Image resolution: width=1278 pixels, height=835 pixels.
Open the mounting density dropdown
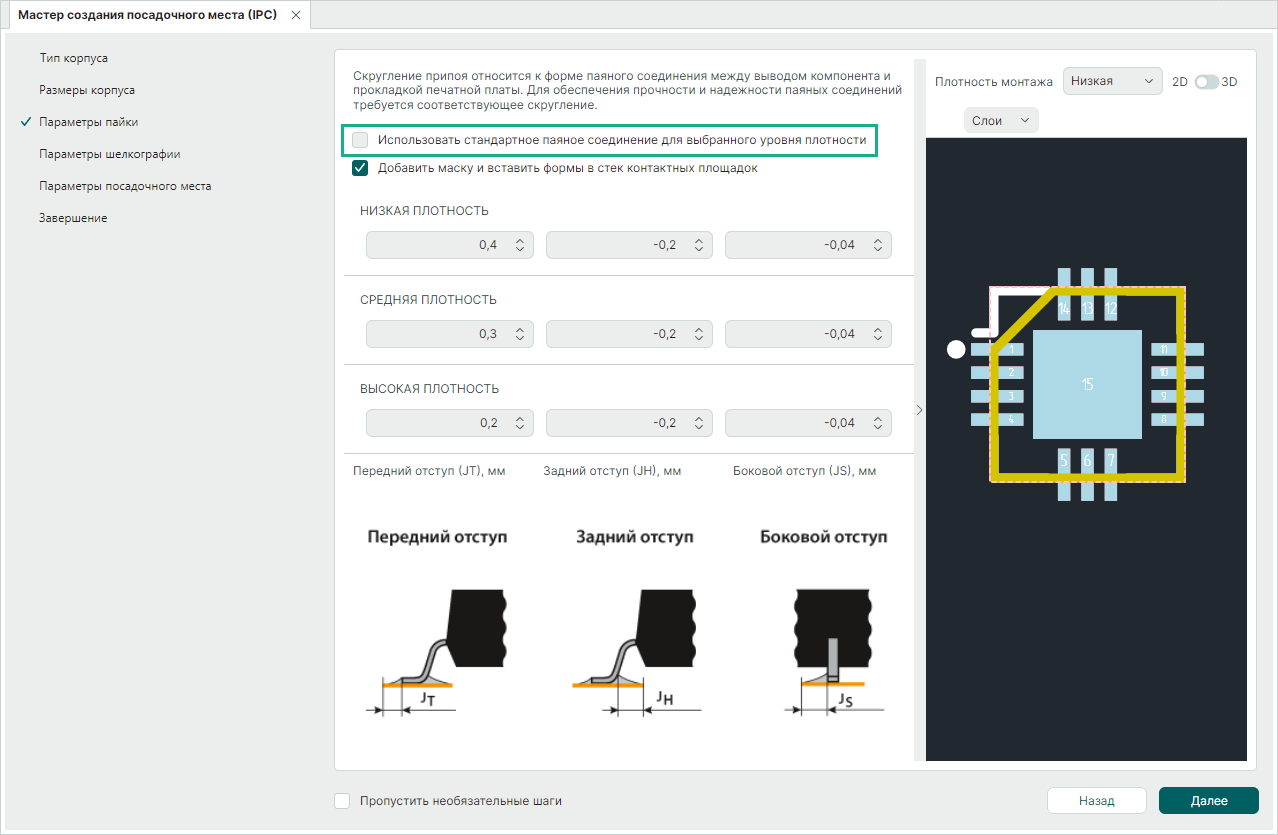pos(1112,81)
